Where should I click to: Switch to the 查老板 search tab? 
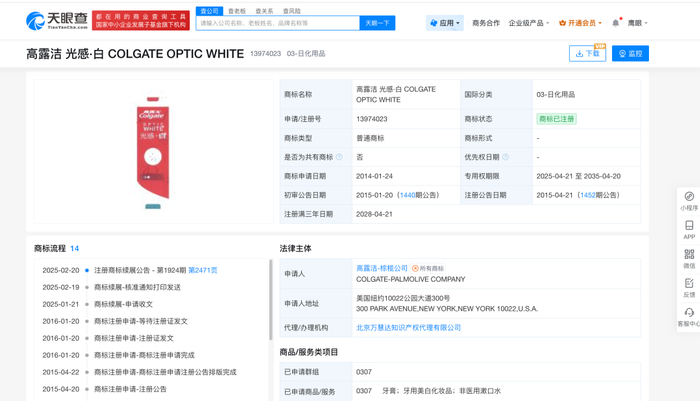237,11
